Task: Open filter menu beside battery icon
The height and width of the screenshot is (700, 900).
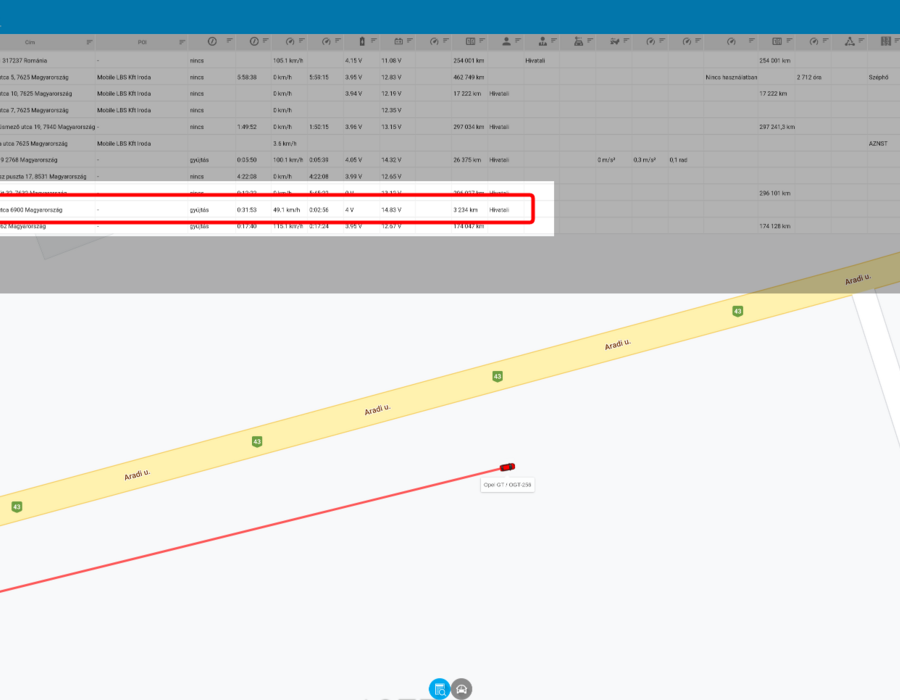Action: tap(374, 41)
